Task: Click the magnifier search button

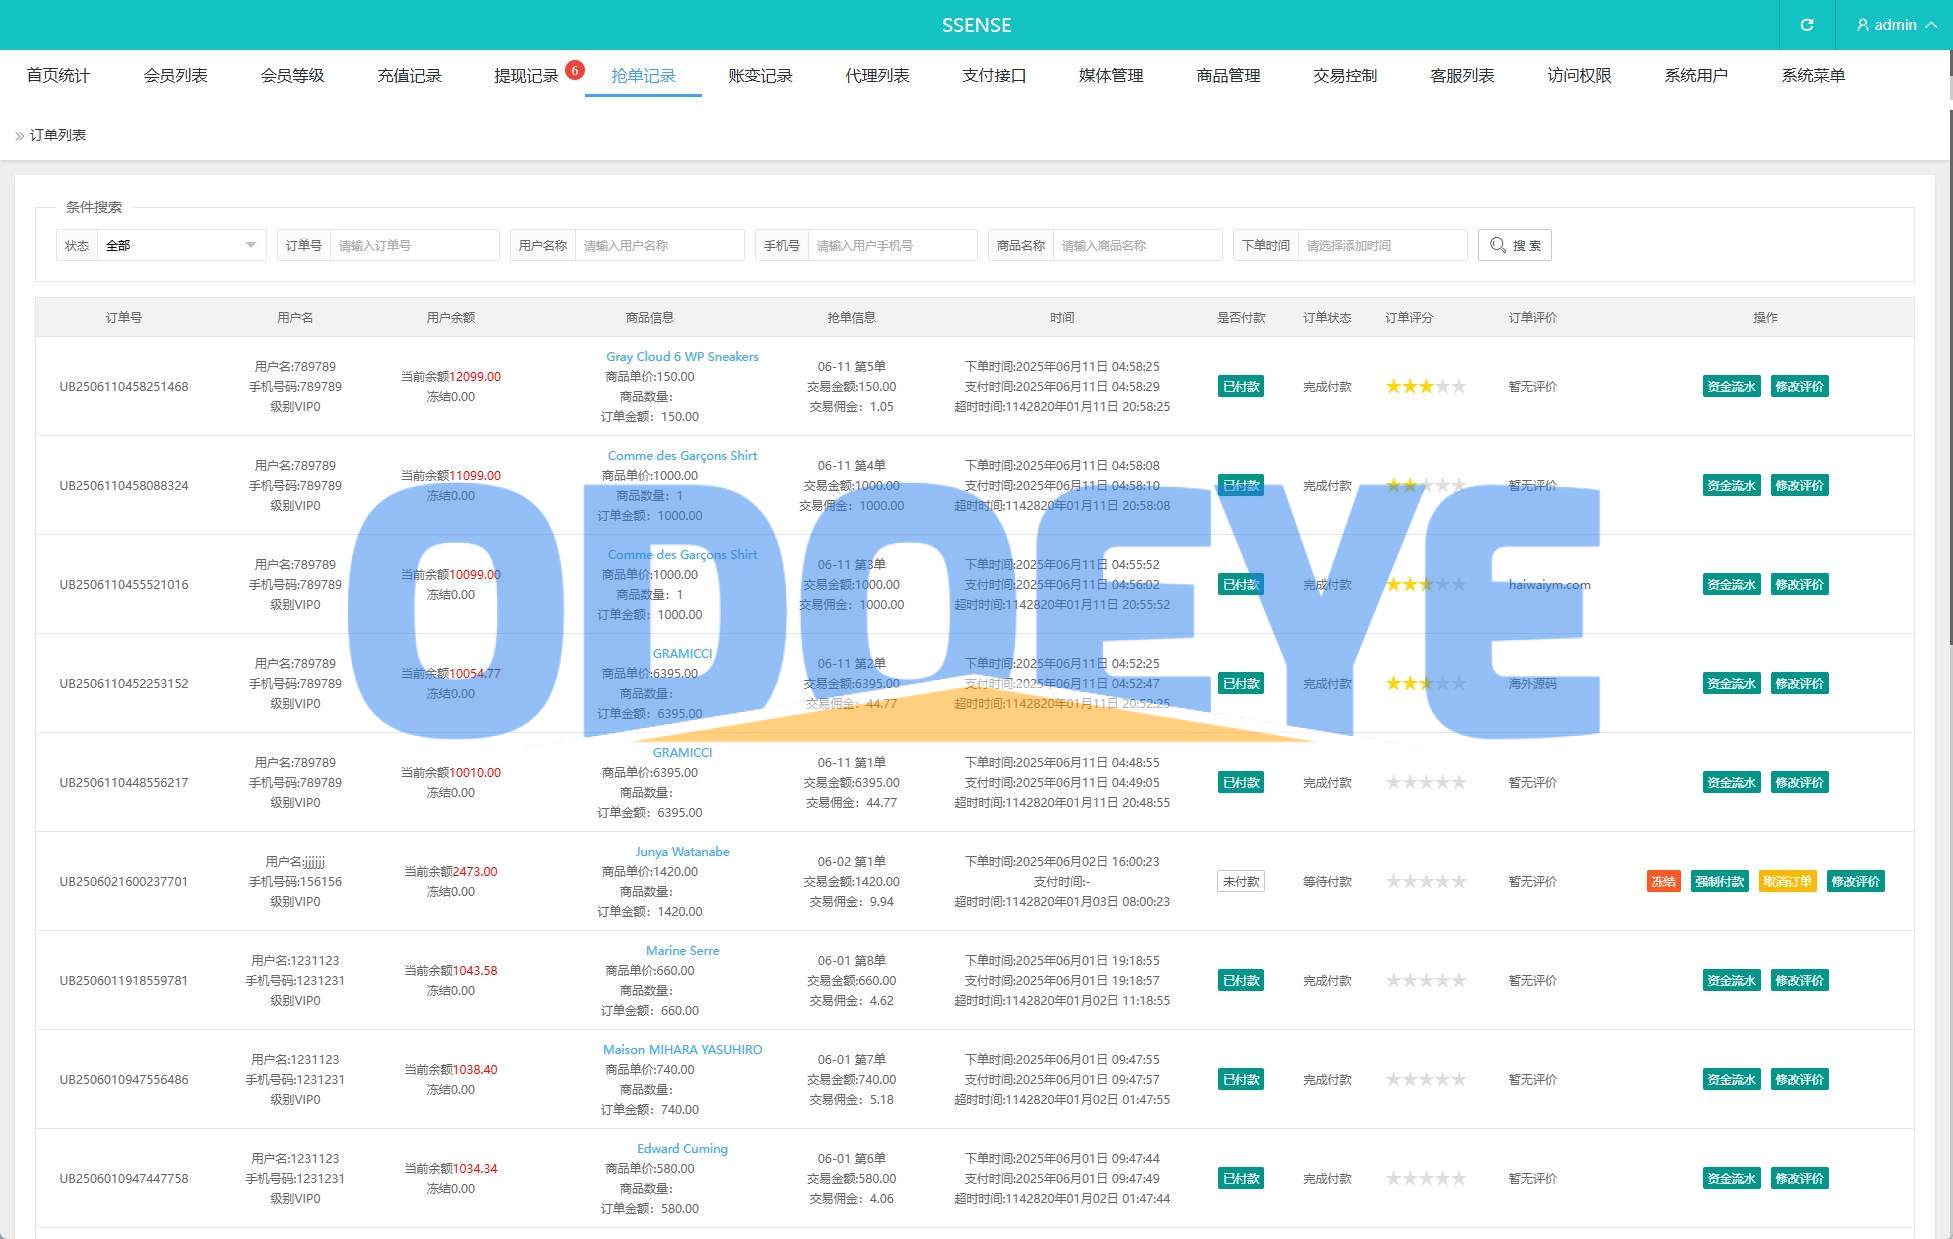Action: tap(1514, 245)
